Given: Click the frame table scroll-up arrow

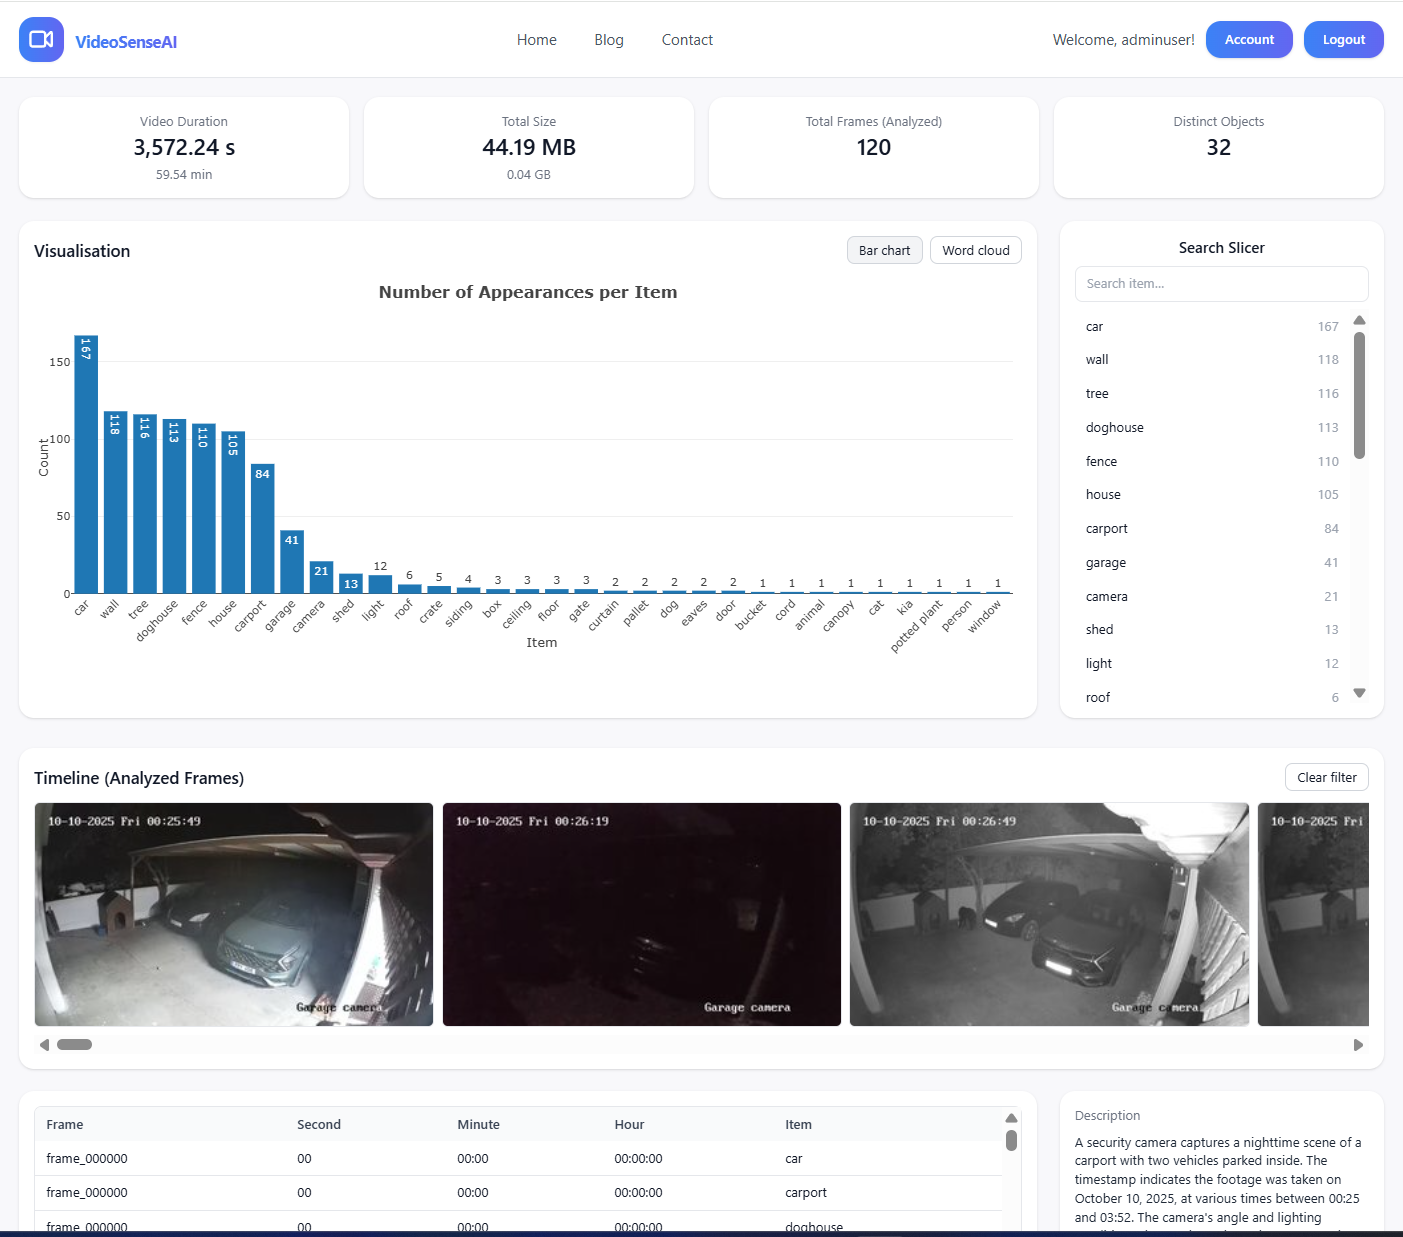Looking at the screenshot, I should click(x=1011, y=1118).
